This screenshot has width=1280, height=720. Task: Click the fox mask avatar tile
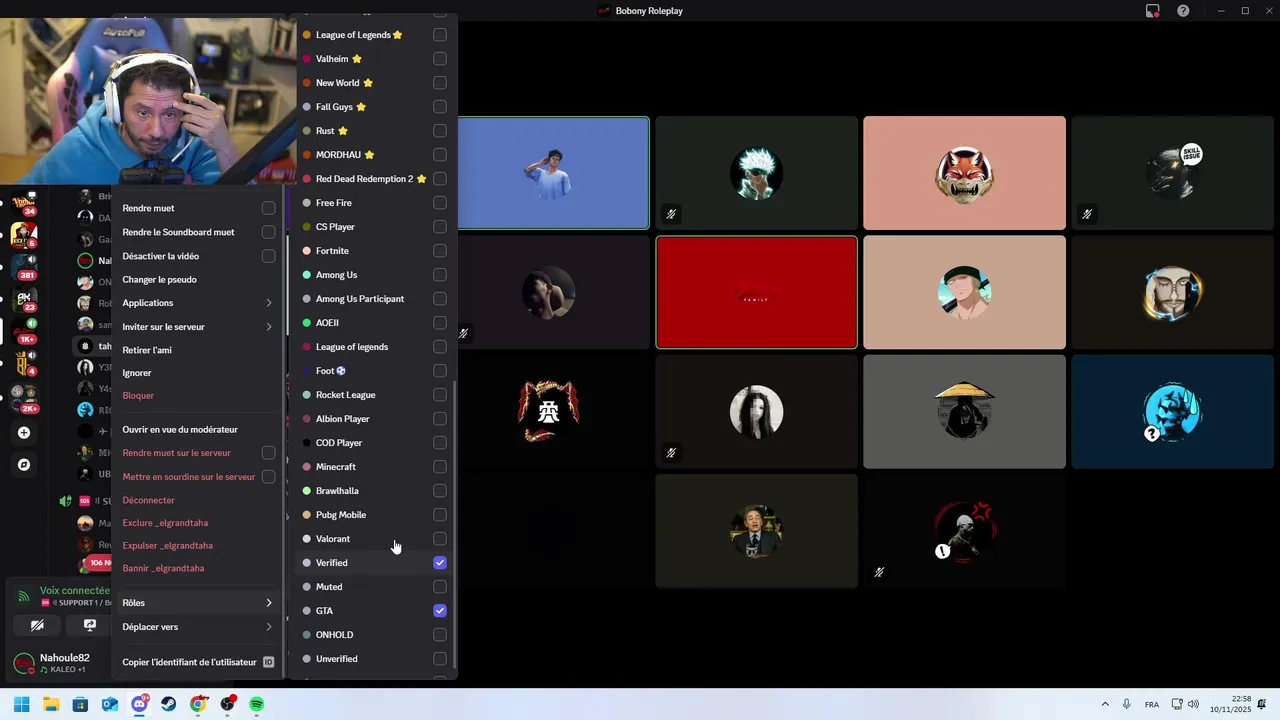pos(964,173)
